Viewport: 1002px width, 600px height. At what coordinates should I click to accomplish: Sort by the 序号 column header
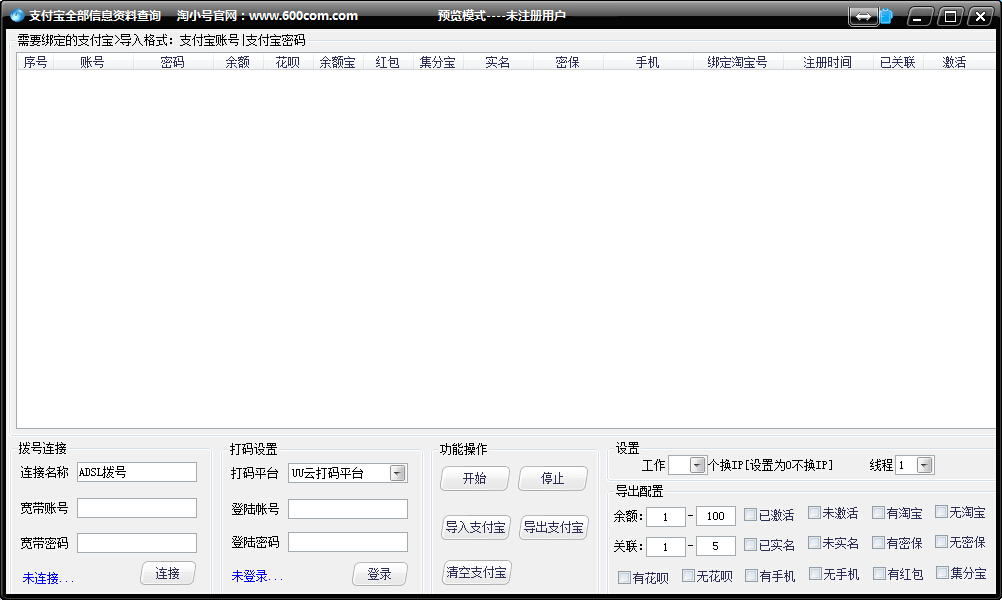35,62
